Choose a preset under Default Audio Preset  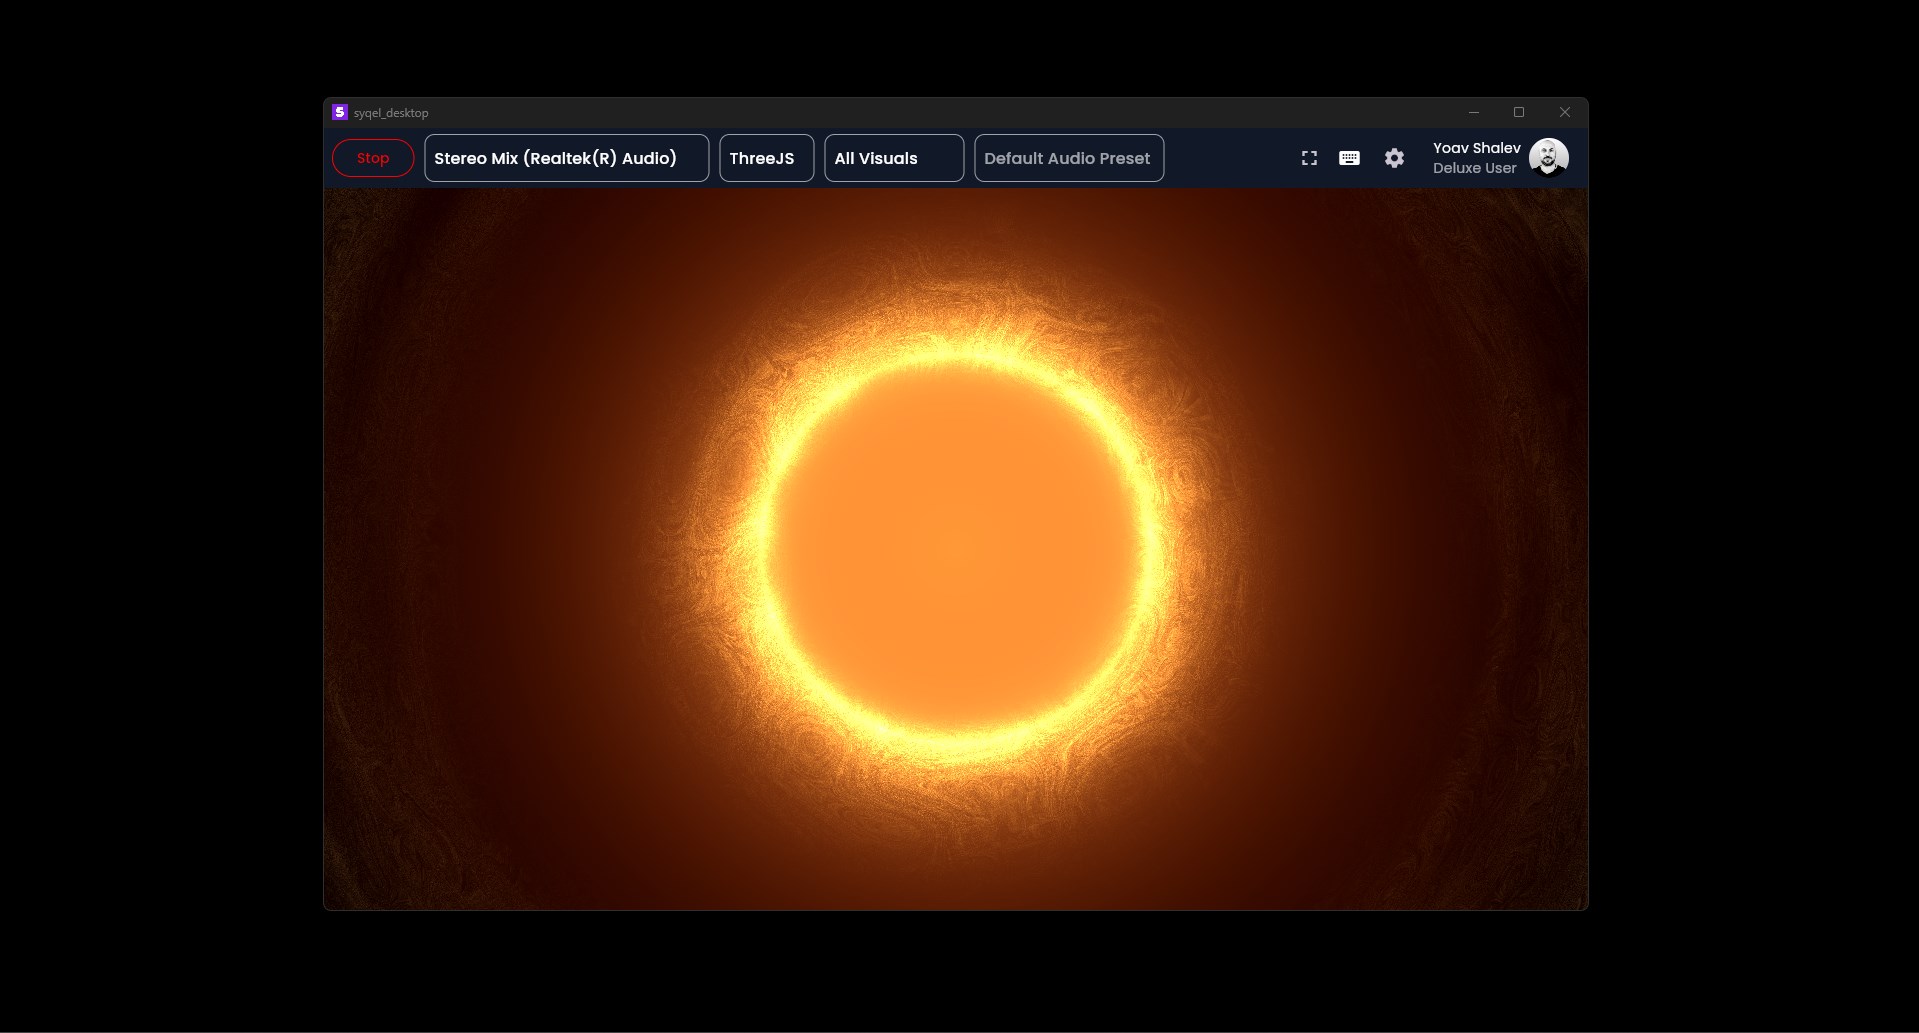(x=1067, y=157)
